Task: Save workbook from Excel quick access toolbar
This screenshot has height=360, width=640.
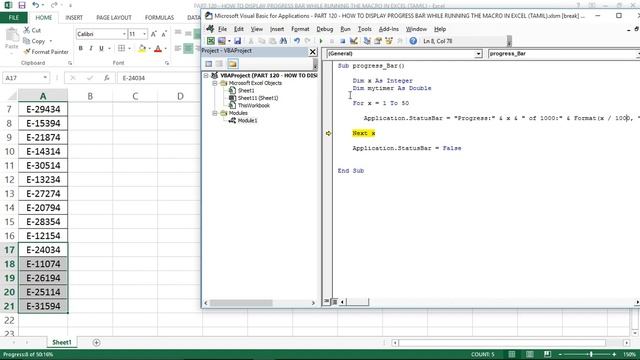Action: click(x=22, y=5)
